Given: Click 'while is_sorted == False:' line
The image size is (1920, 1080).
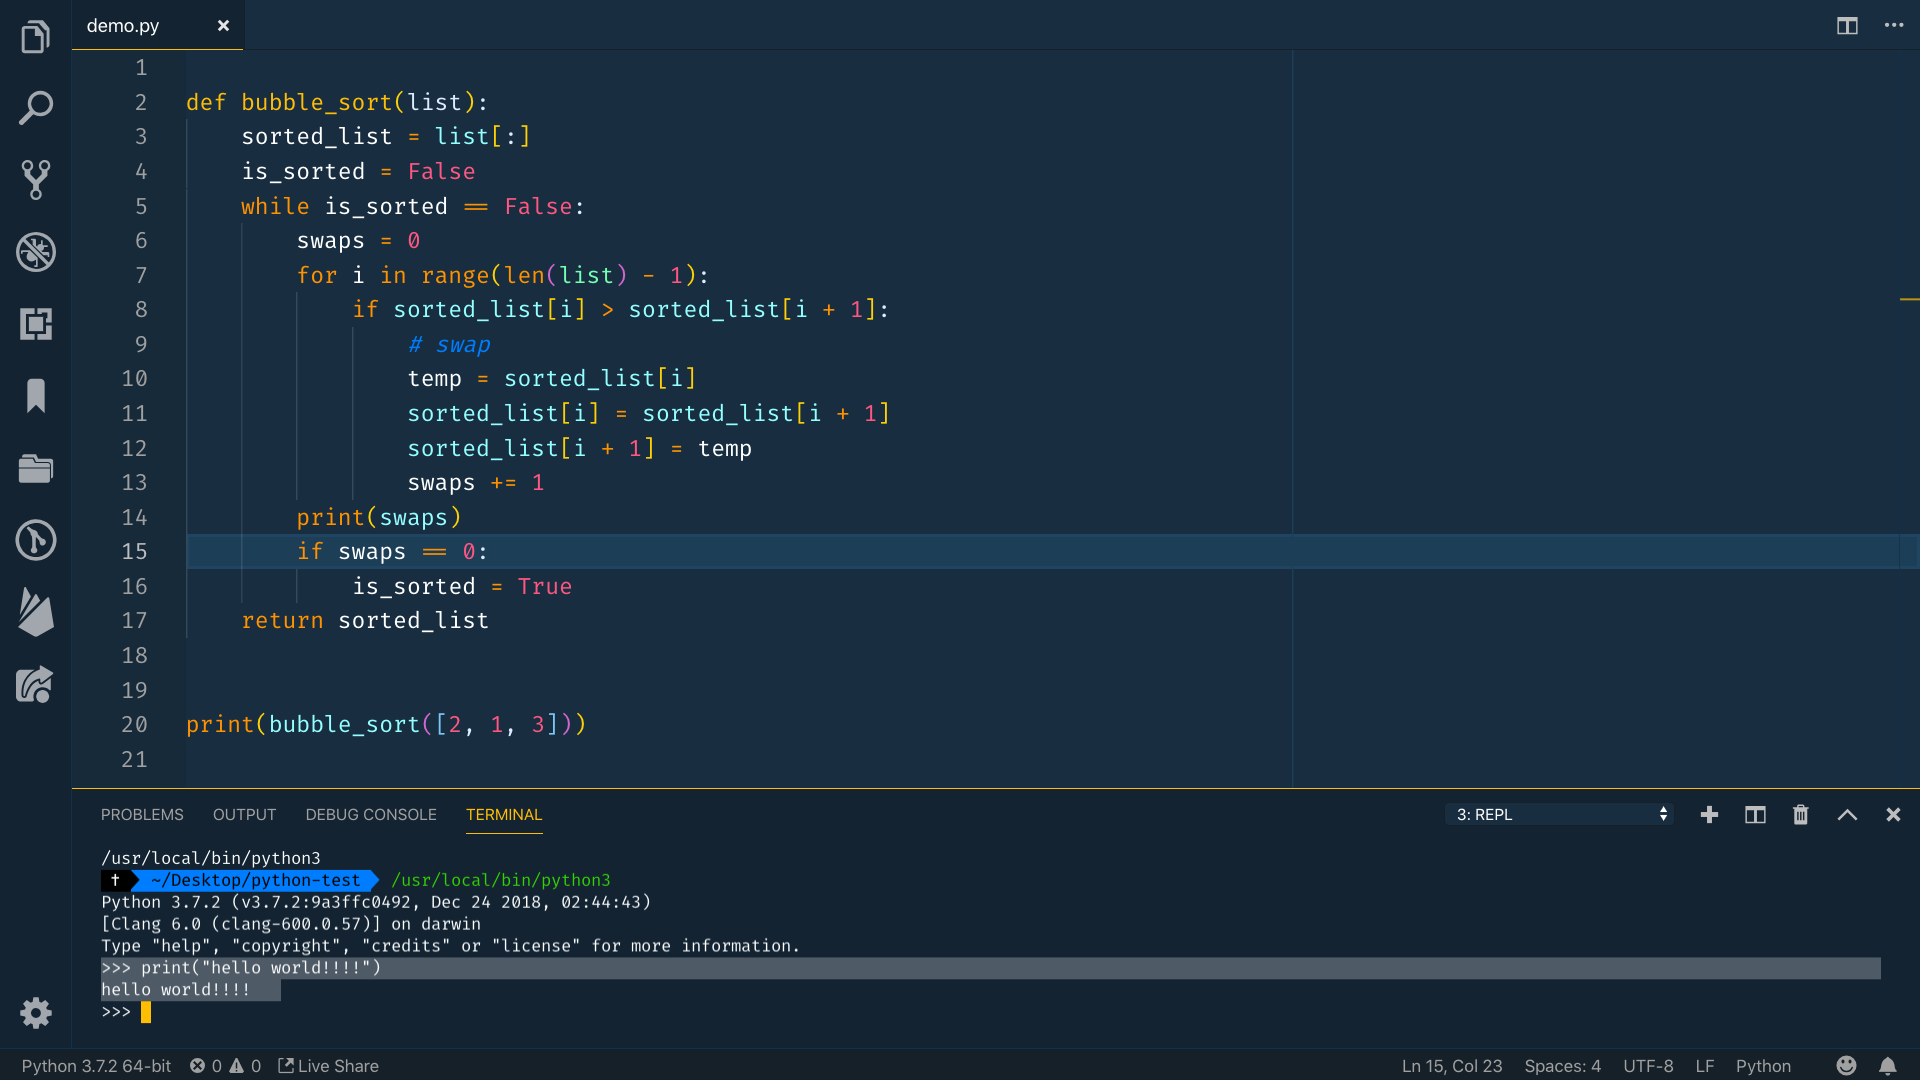Looking at the screenshot, I should pyautogui.click(x=413, y=207).
